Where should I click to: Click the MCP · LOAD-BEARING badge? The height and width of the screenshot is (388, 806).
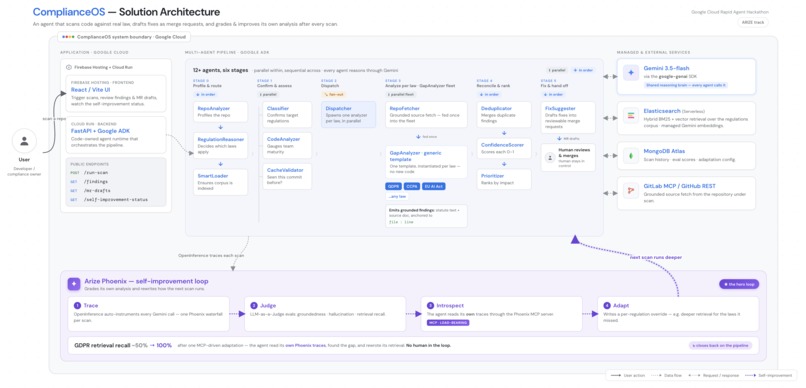(448, 323)
